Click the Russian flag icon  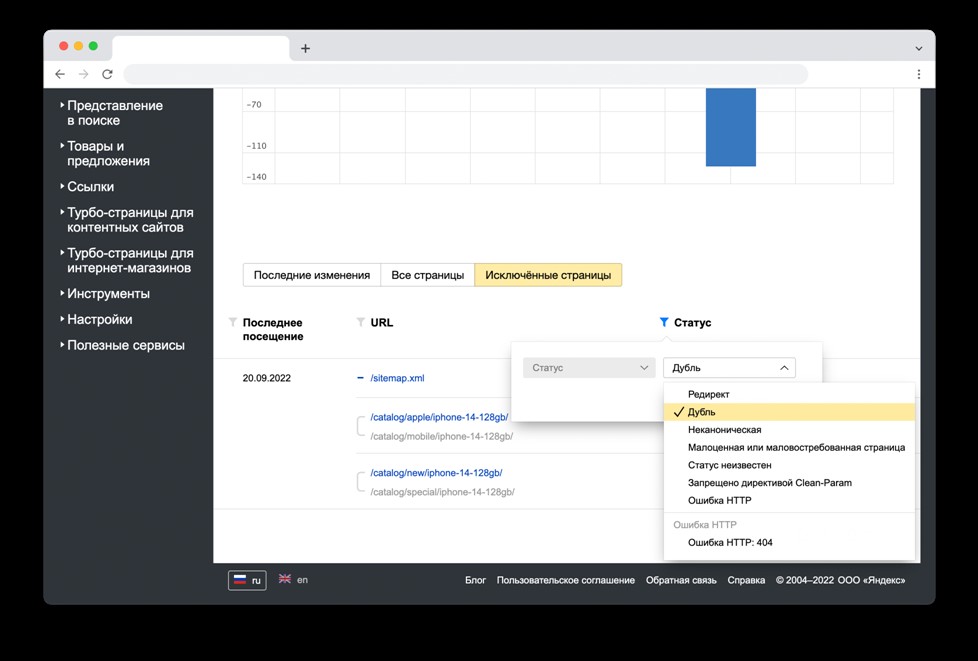point(240,580)
